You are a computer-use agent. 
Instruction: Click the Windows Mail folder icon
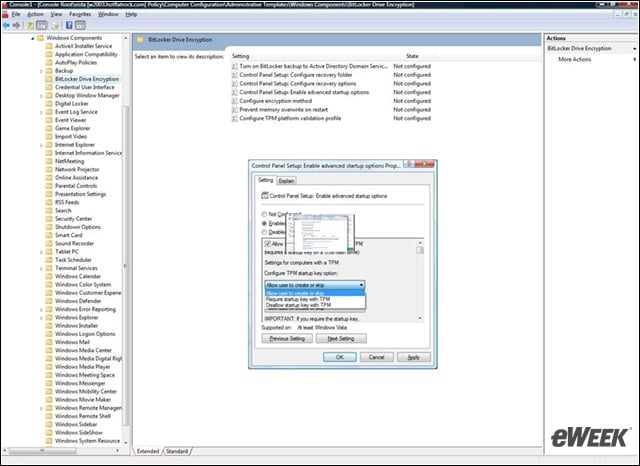coord(49,342)
